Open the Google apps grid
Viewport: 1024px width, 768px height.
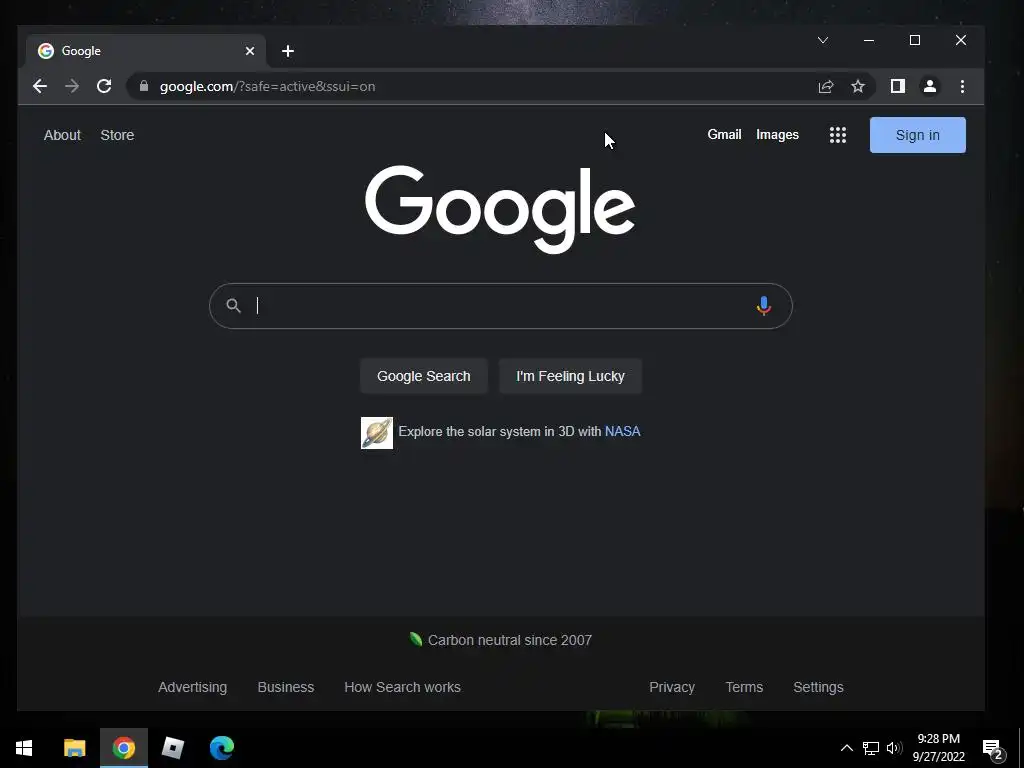point(838,135)
